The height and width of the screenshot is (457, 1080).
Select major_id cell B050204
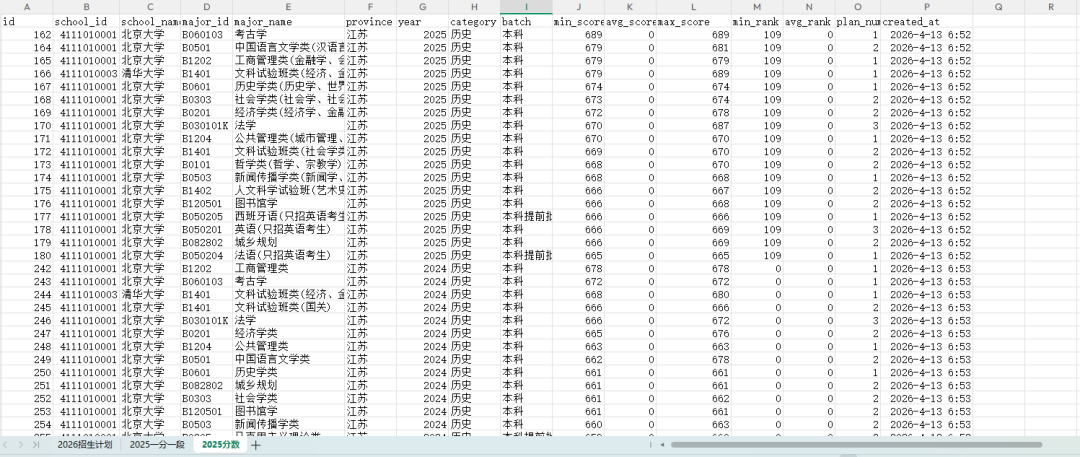point(207,256)
